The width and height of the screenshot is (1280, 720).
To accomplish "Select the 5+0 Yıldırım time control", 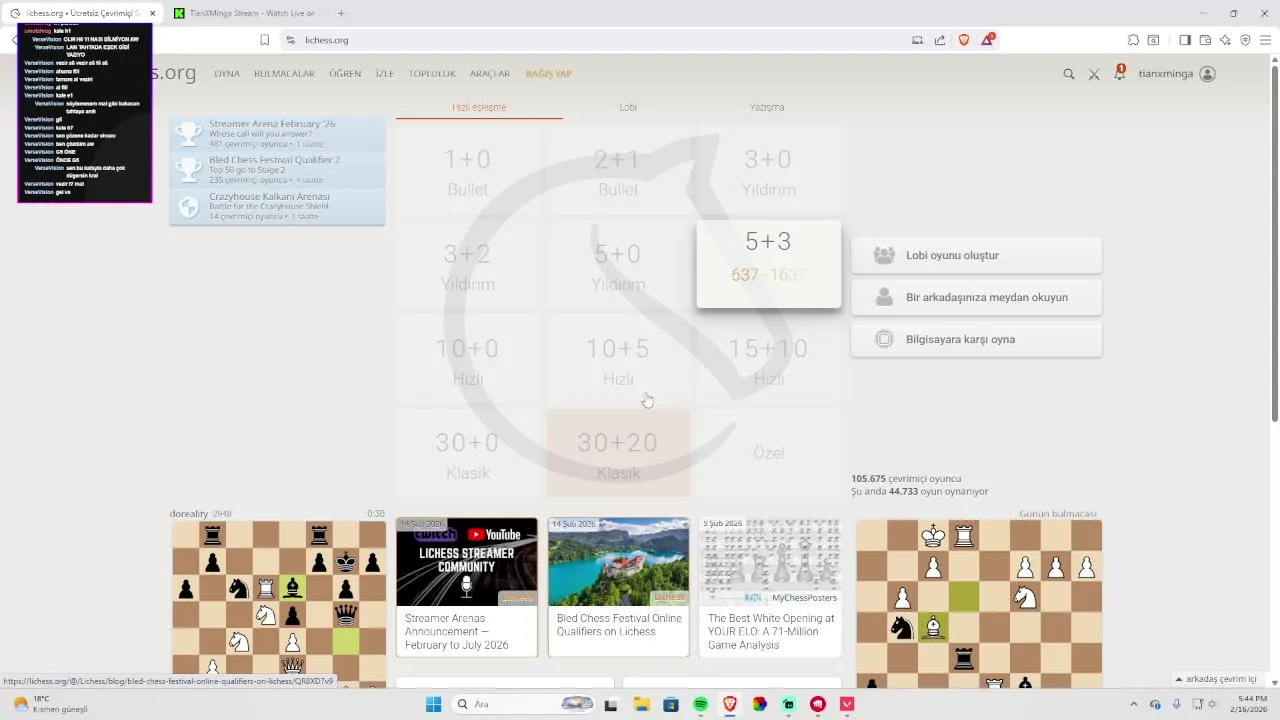I will (618, 267).
